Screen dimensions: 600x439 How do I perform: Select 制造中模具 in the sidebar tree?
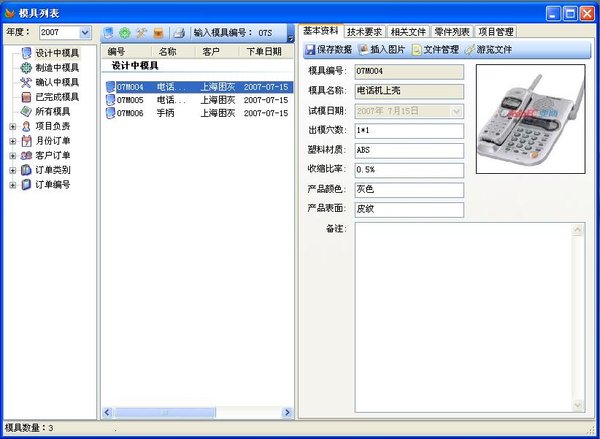coord(57,67)
